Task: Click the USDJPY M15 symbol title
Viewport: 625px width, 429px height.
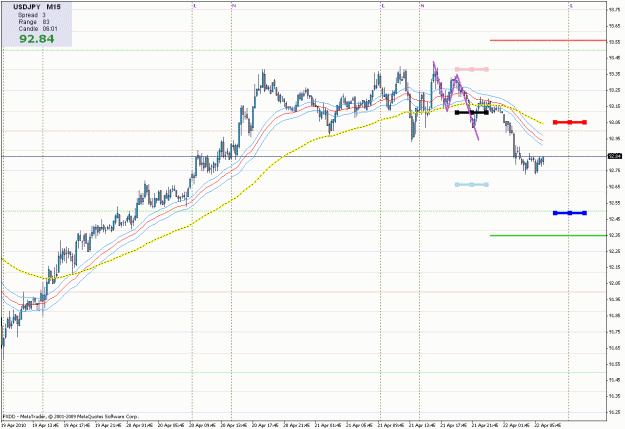Action: [37, 7]
